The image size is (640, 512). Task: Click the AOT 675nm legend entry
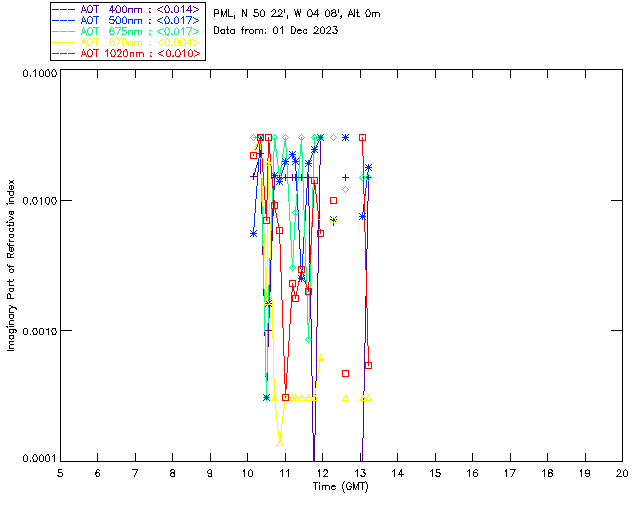[x=127, y=31]
